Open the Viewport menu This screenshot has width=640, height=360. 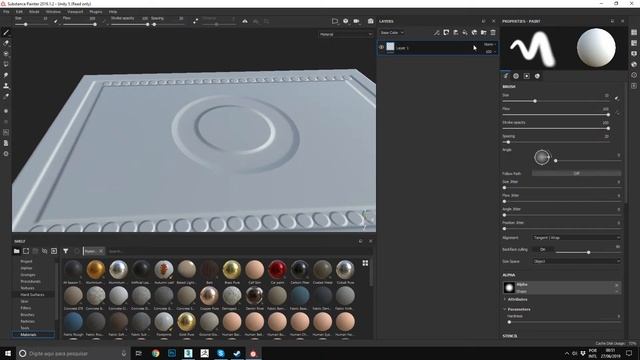click(75, 12)
